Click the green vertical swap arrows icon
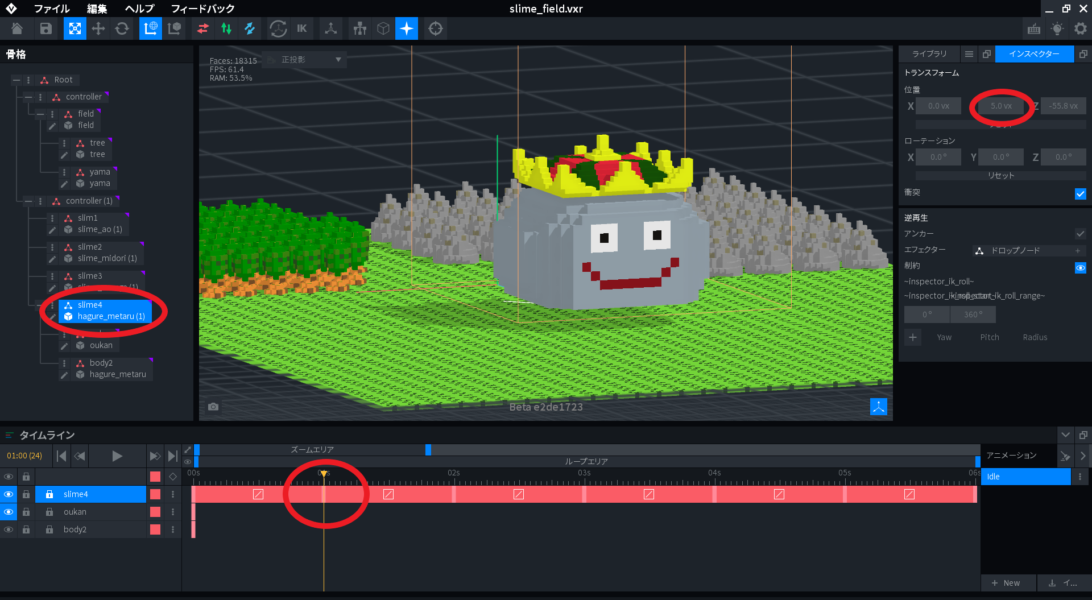Viewport: 1092px width, 600px height. click(x=226, y=29)
